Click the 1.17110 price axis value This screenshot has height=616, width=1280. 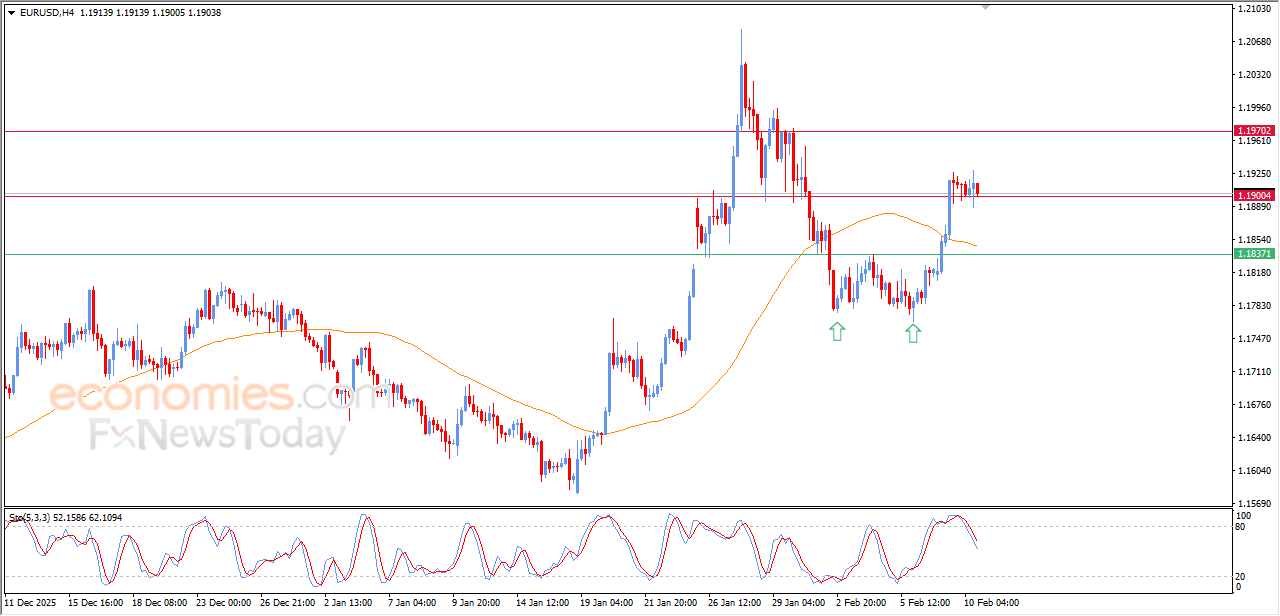(1253, 372)
